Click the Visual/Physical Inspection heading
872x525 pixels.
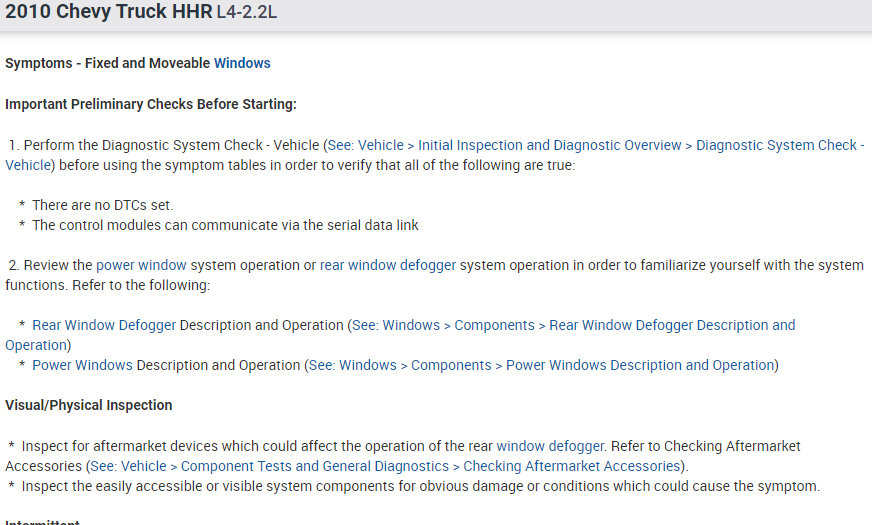(x=89, y=405)
